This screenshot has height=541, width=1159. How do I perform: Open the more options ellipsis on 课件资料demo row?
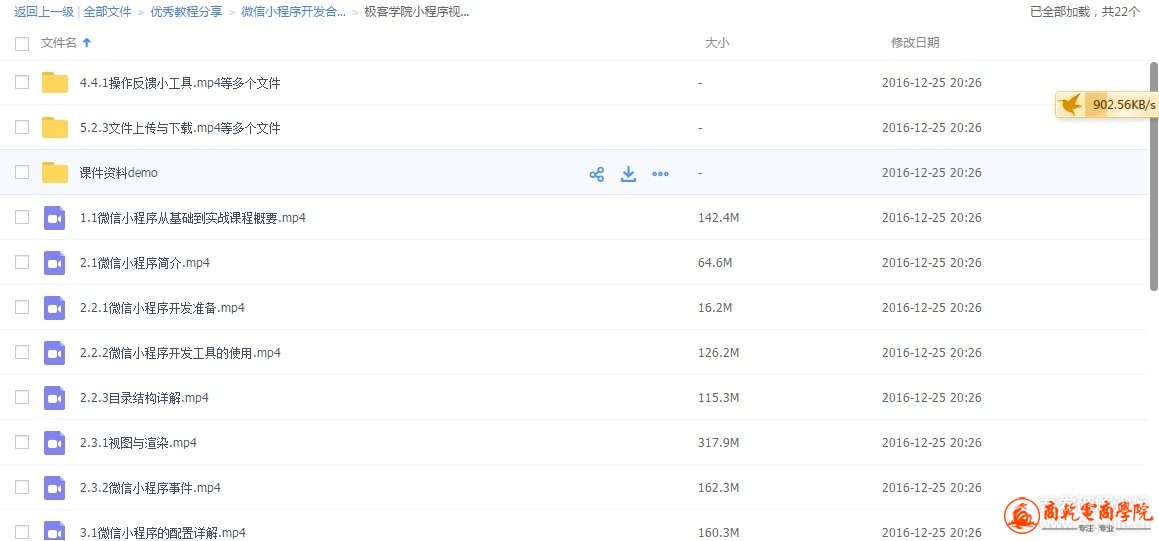(660, 174)
